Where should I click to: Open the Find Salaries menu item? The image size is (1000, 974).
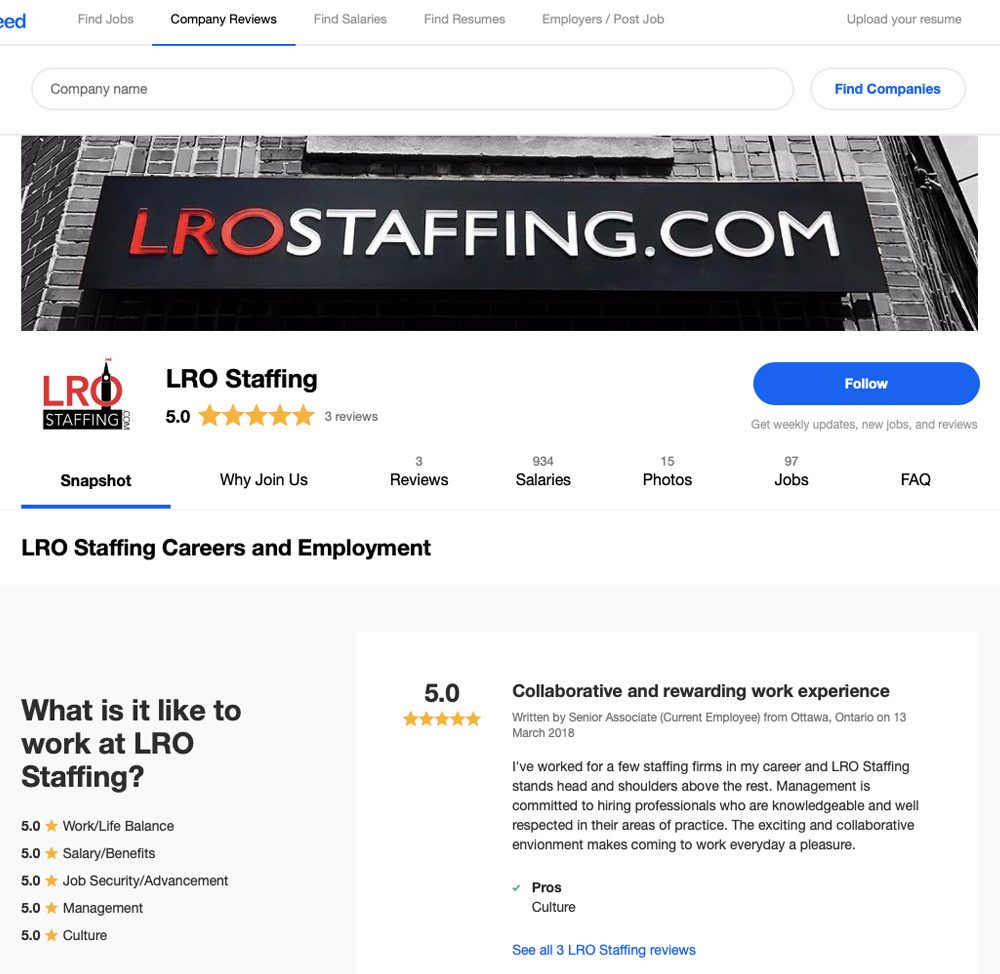coord(350,19)
